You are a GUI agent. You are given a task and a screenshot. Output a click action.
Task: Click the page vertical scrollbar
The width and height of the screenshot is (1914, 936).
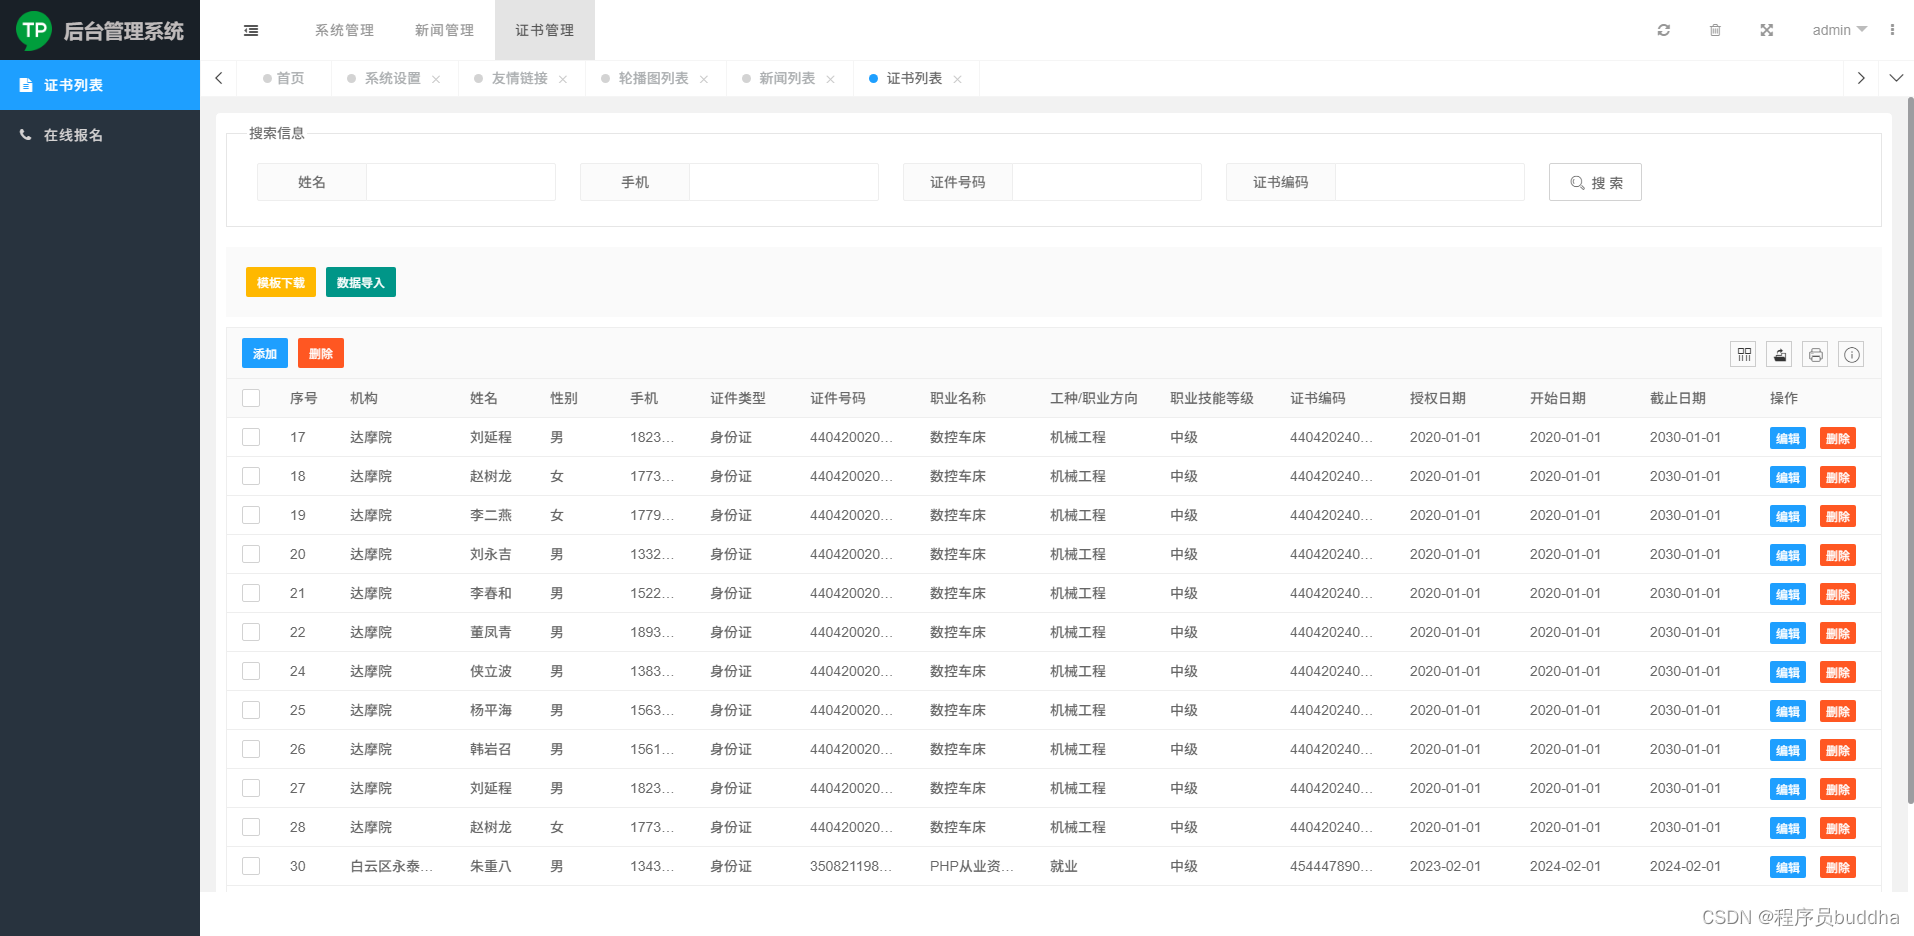pyautogui.click(x=1910, y=450)
